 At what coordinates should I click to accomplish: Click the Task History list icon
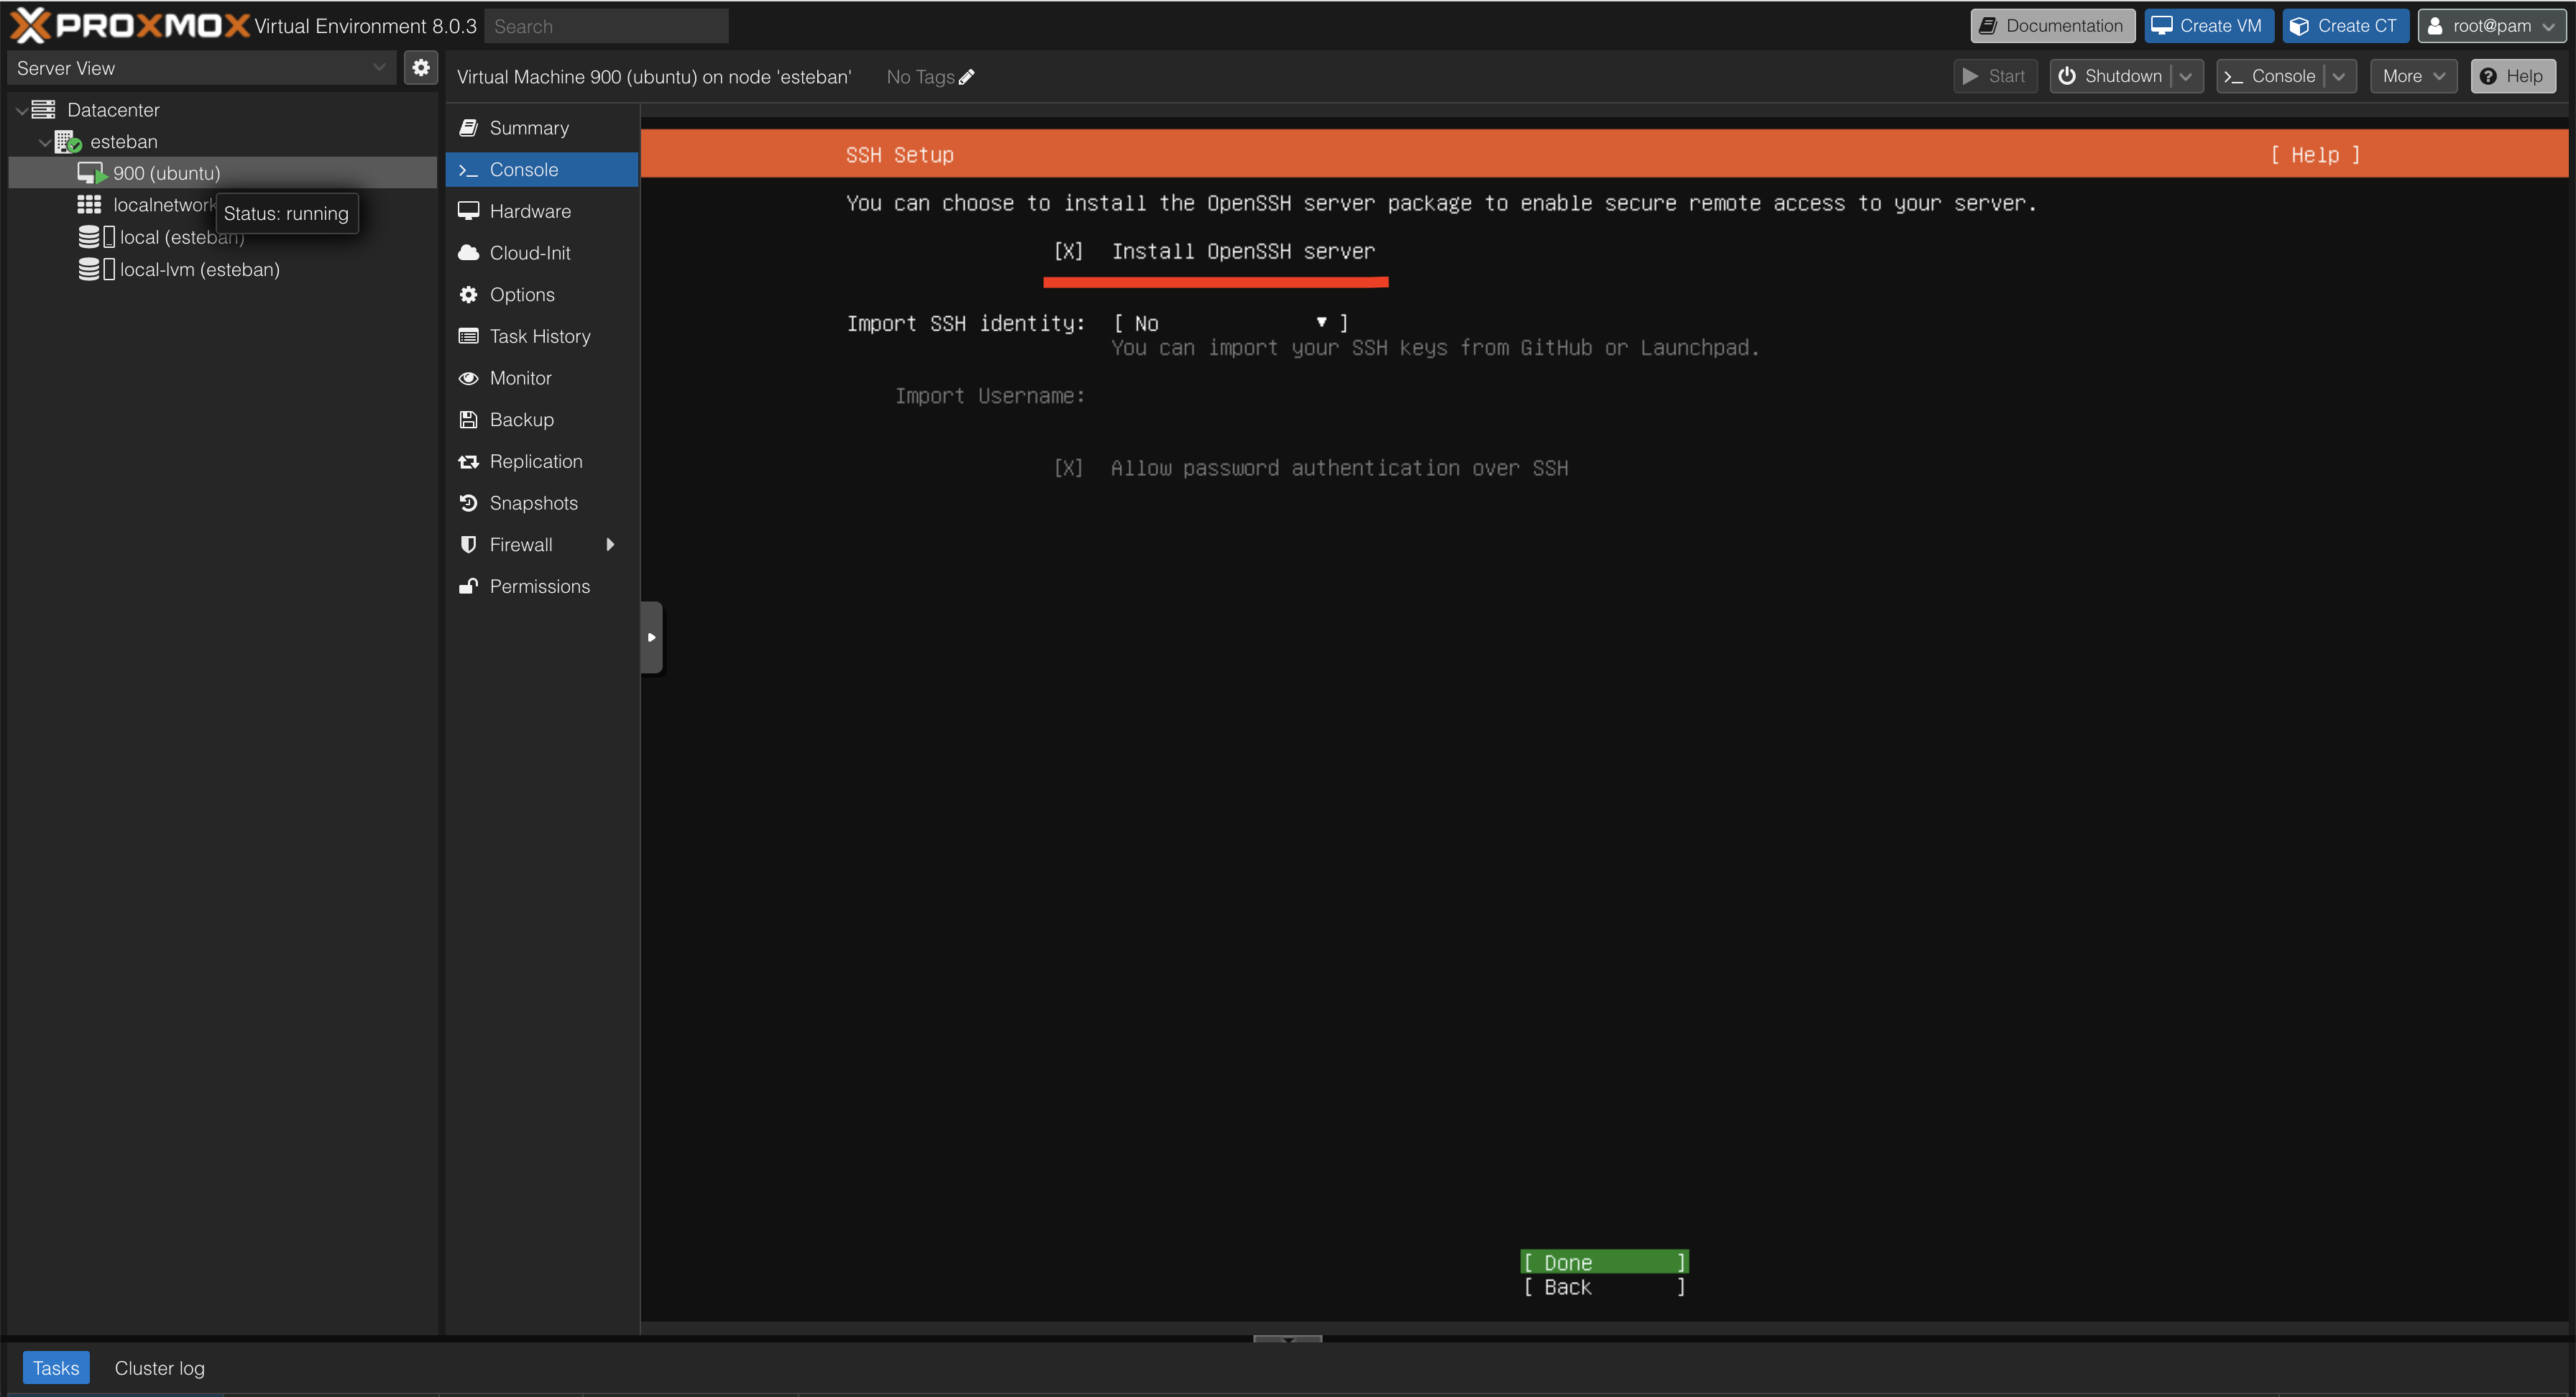click(x=468, y=336)
